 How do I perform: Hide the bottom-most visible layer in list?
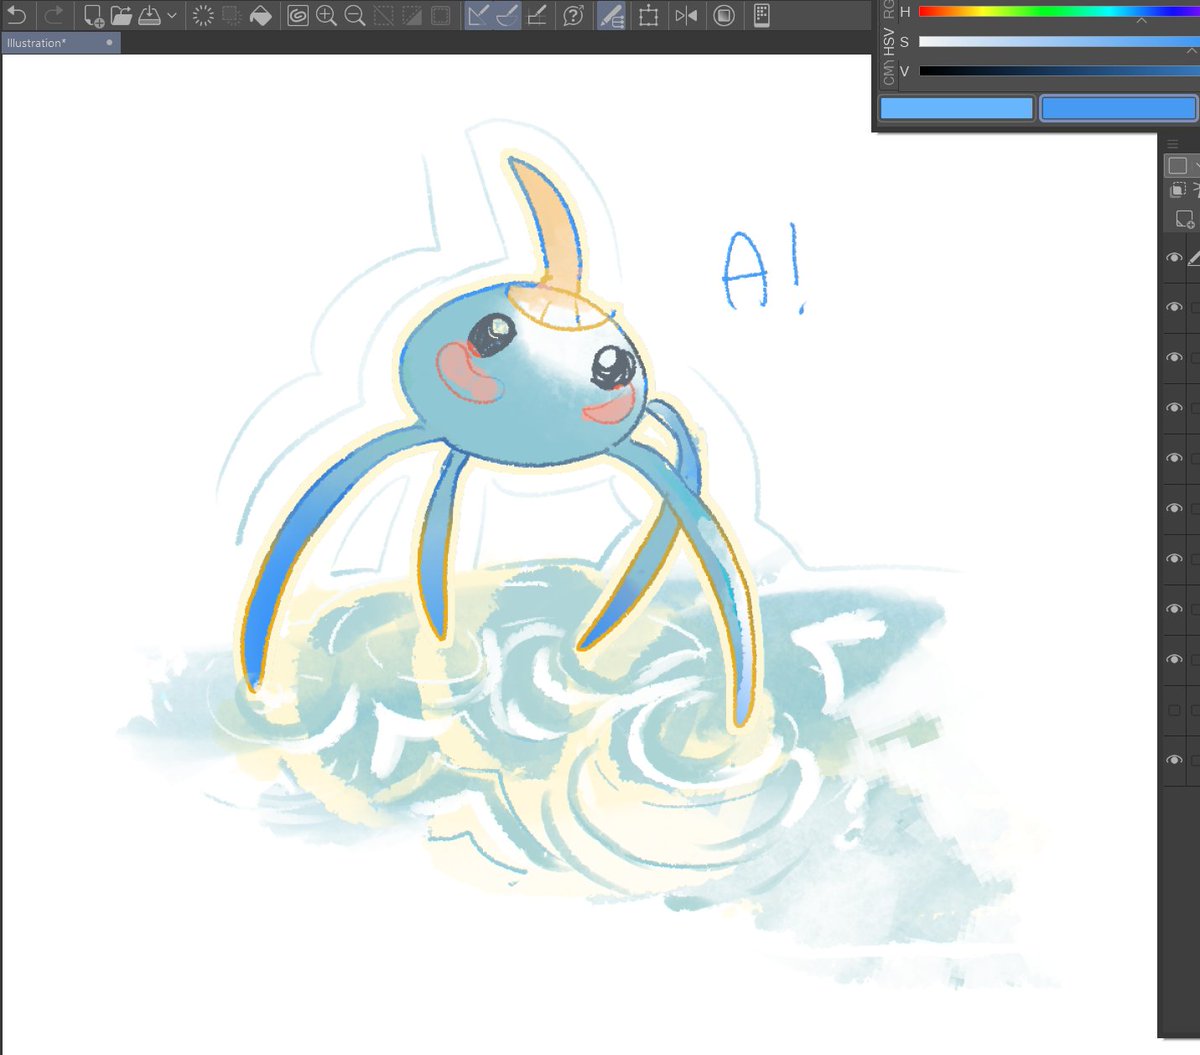[1174, 760]
